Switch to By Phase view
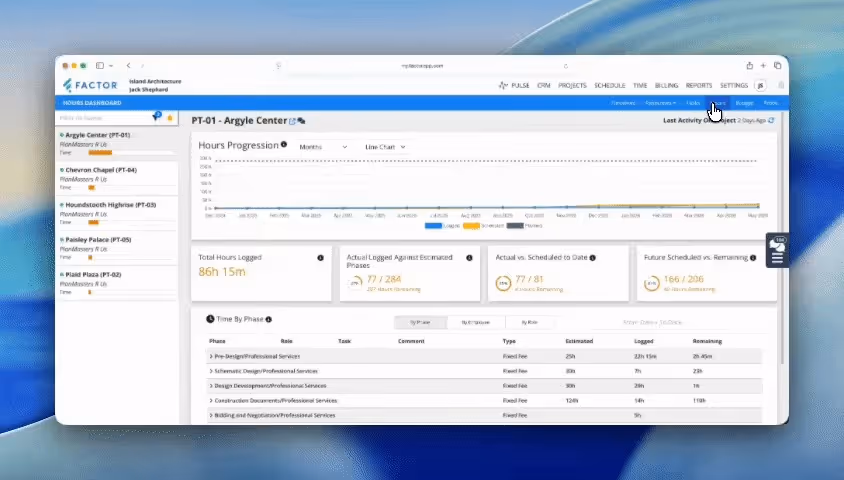This screenshot has width=844, height=480. (x=420, y=322)
